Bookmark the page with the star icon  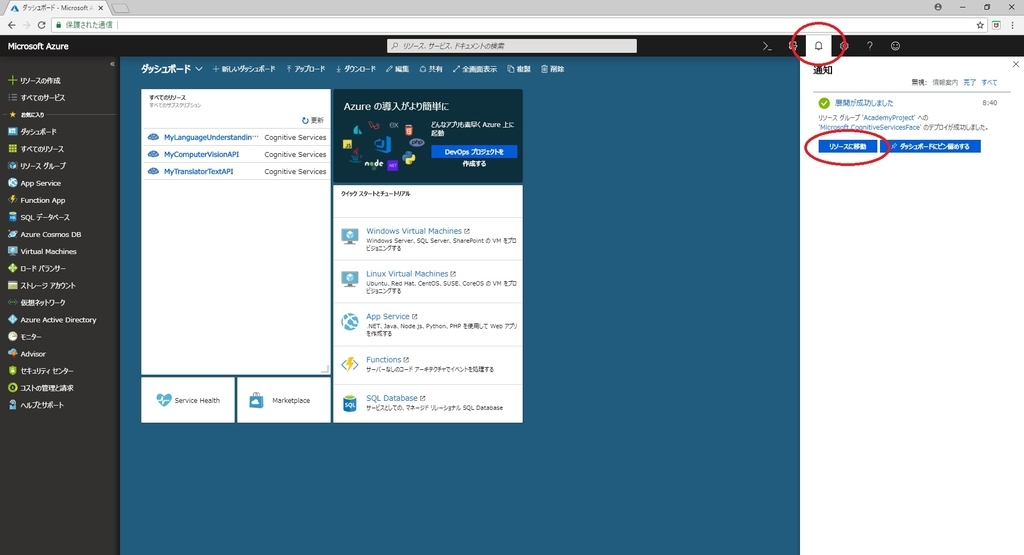point(980,25)
